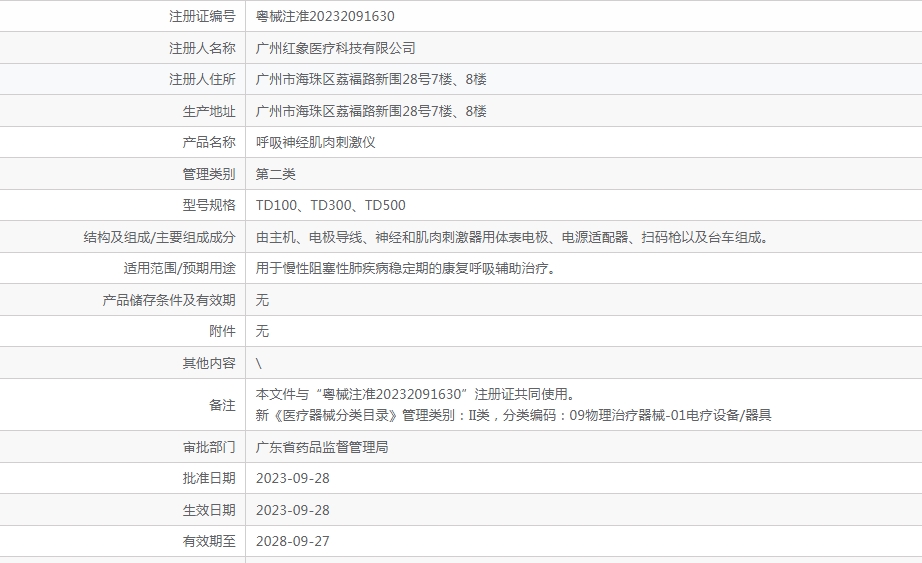Click the 备注 label
The width and height of the screenshot is (922, 563).
point(222,405)
